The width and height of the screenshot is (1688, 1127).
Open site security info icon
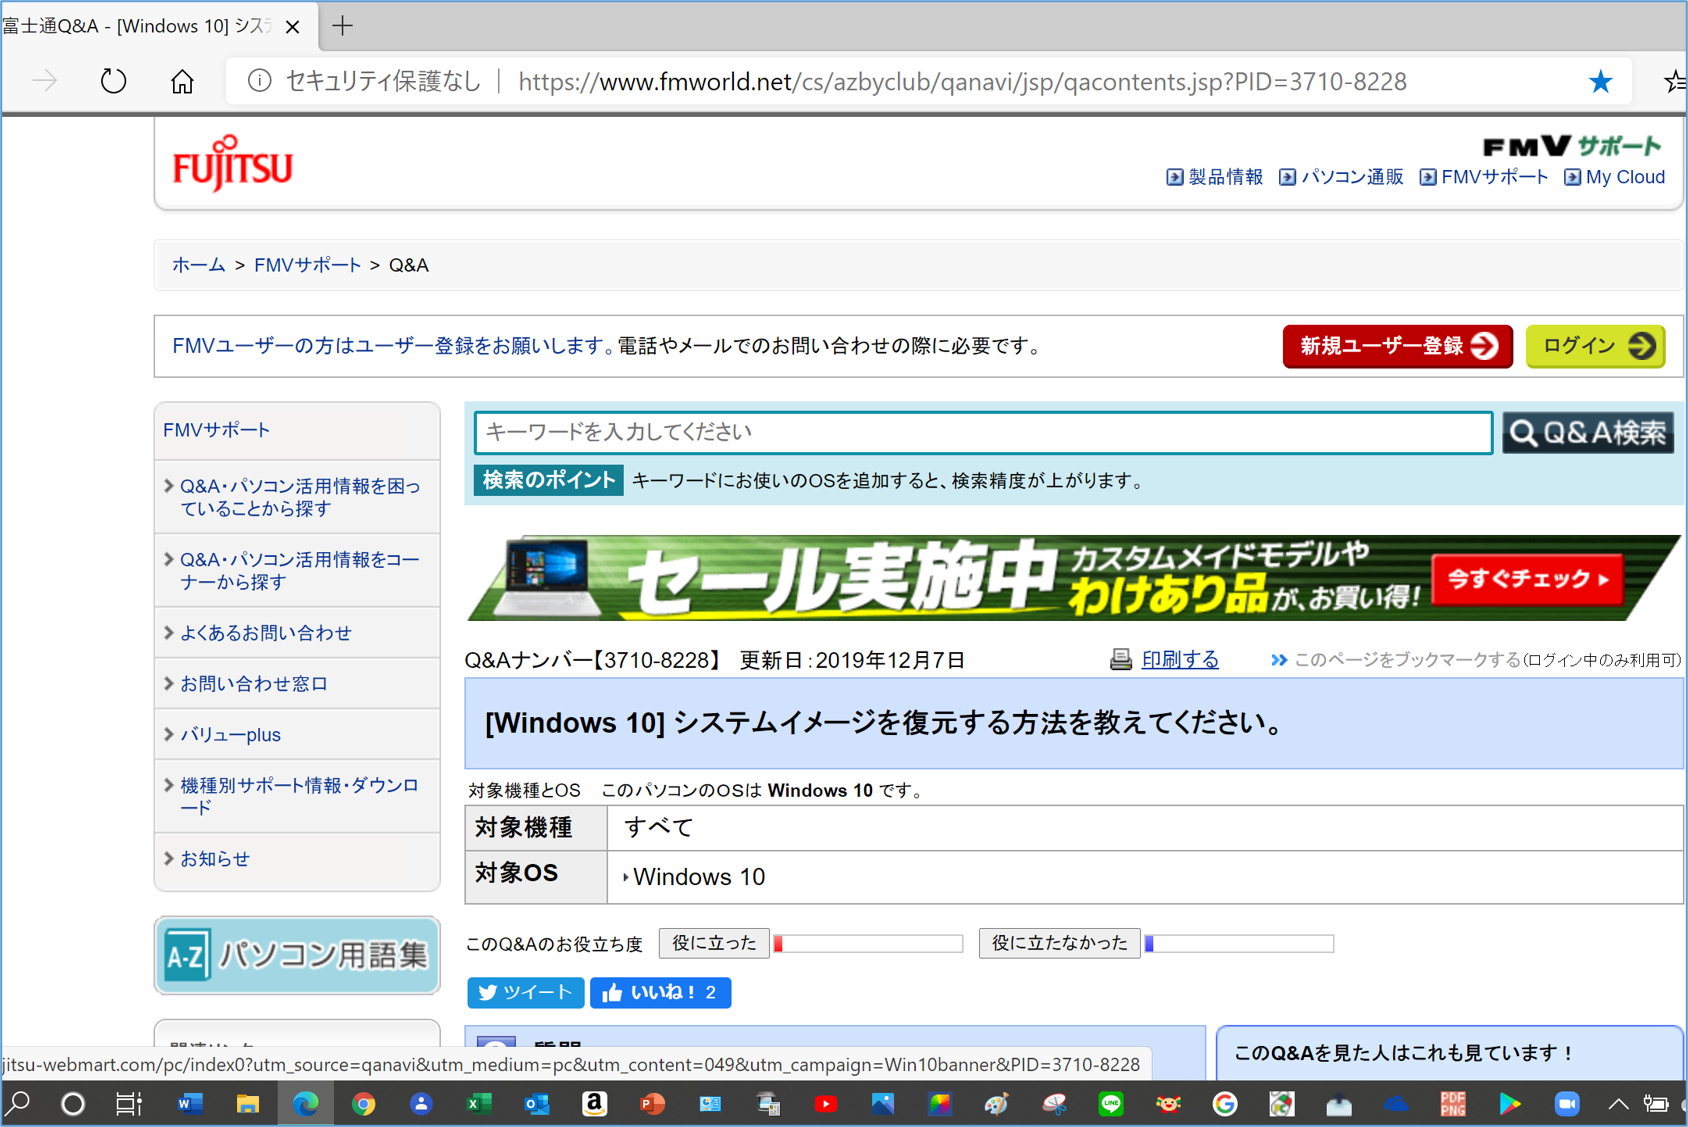point(259,81)
